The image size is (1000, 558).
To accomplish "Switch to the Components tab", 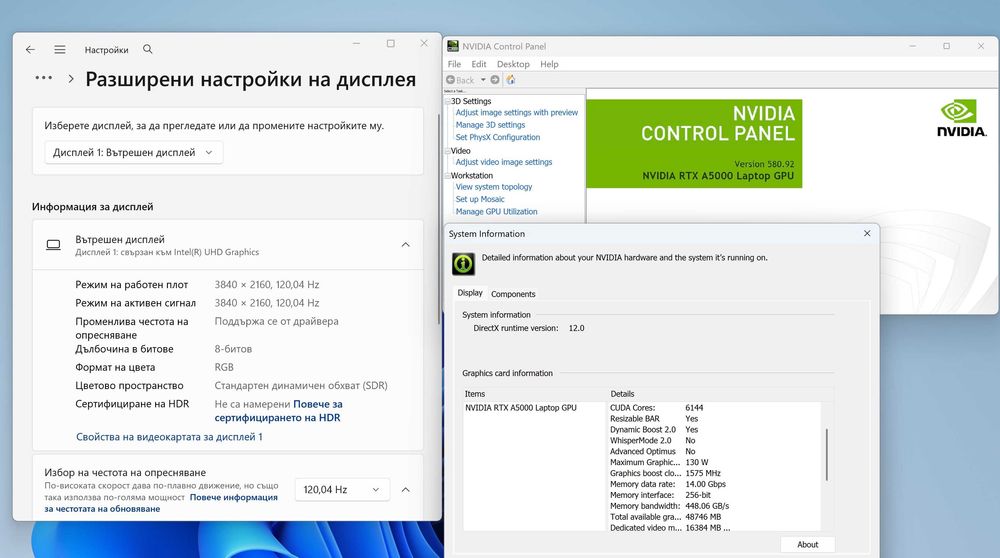I will click(513, 294).
